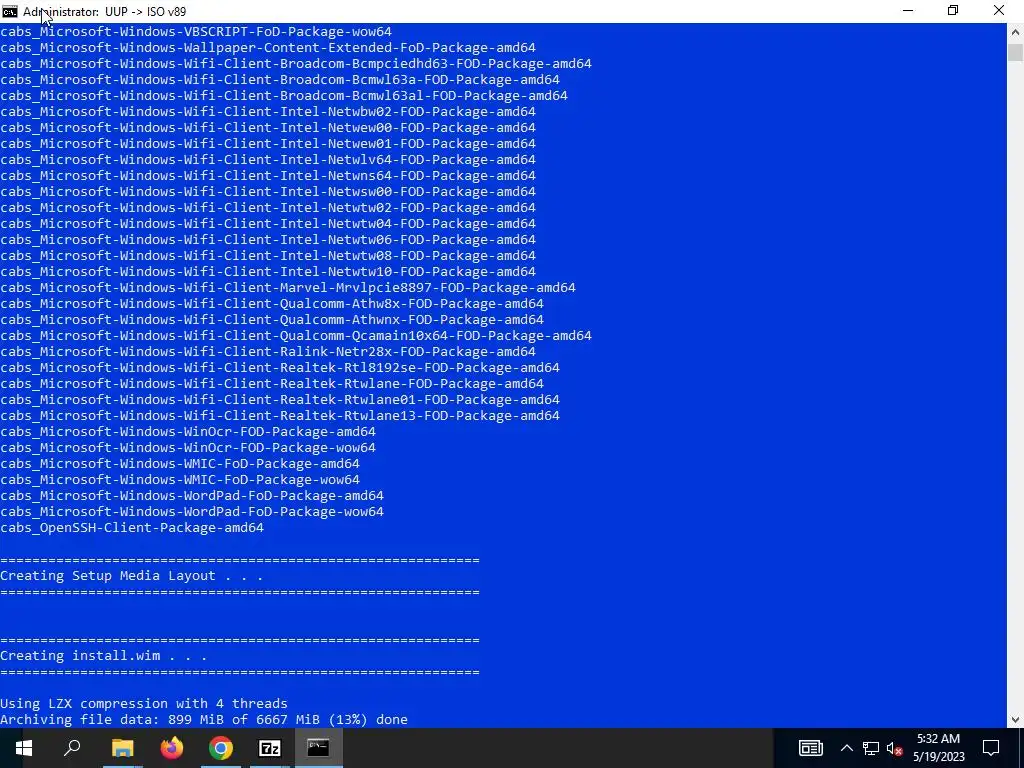Open the News and Interests tray icon

click(810, 748)
